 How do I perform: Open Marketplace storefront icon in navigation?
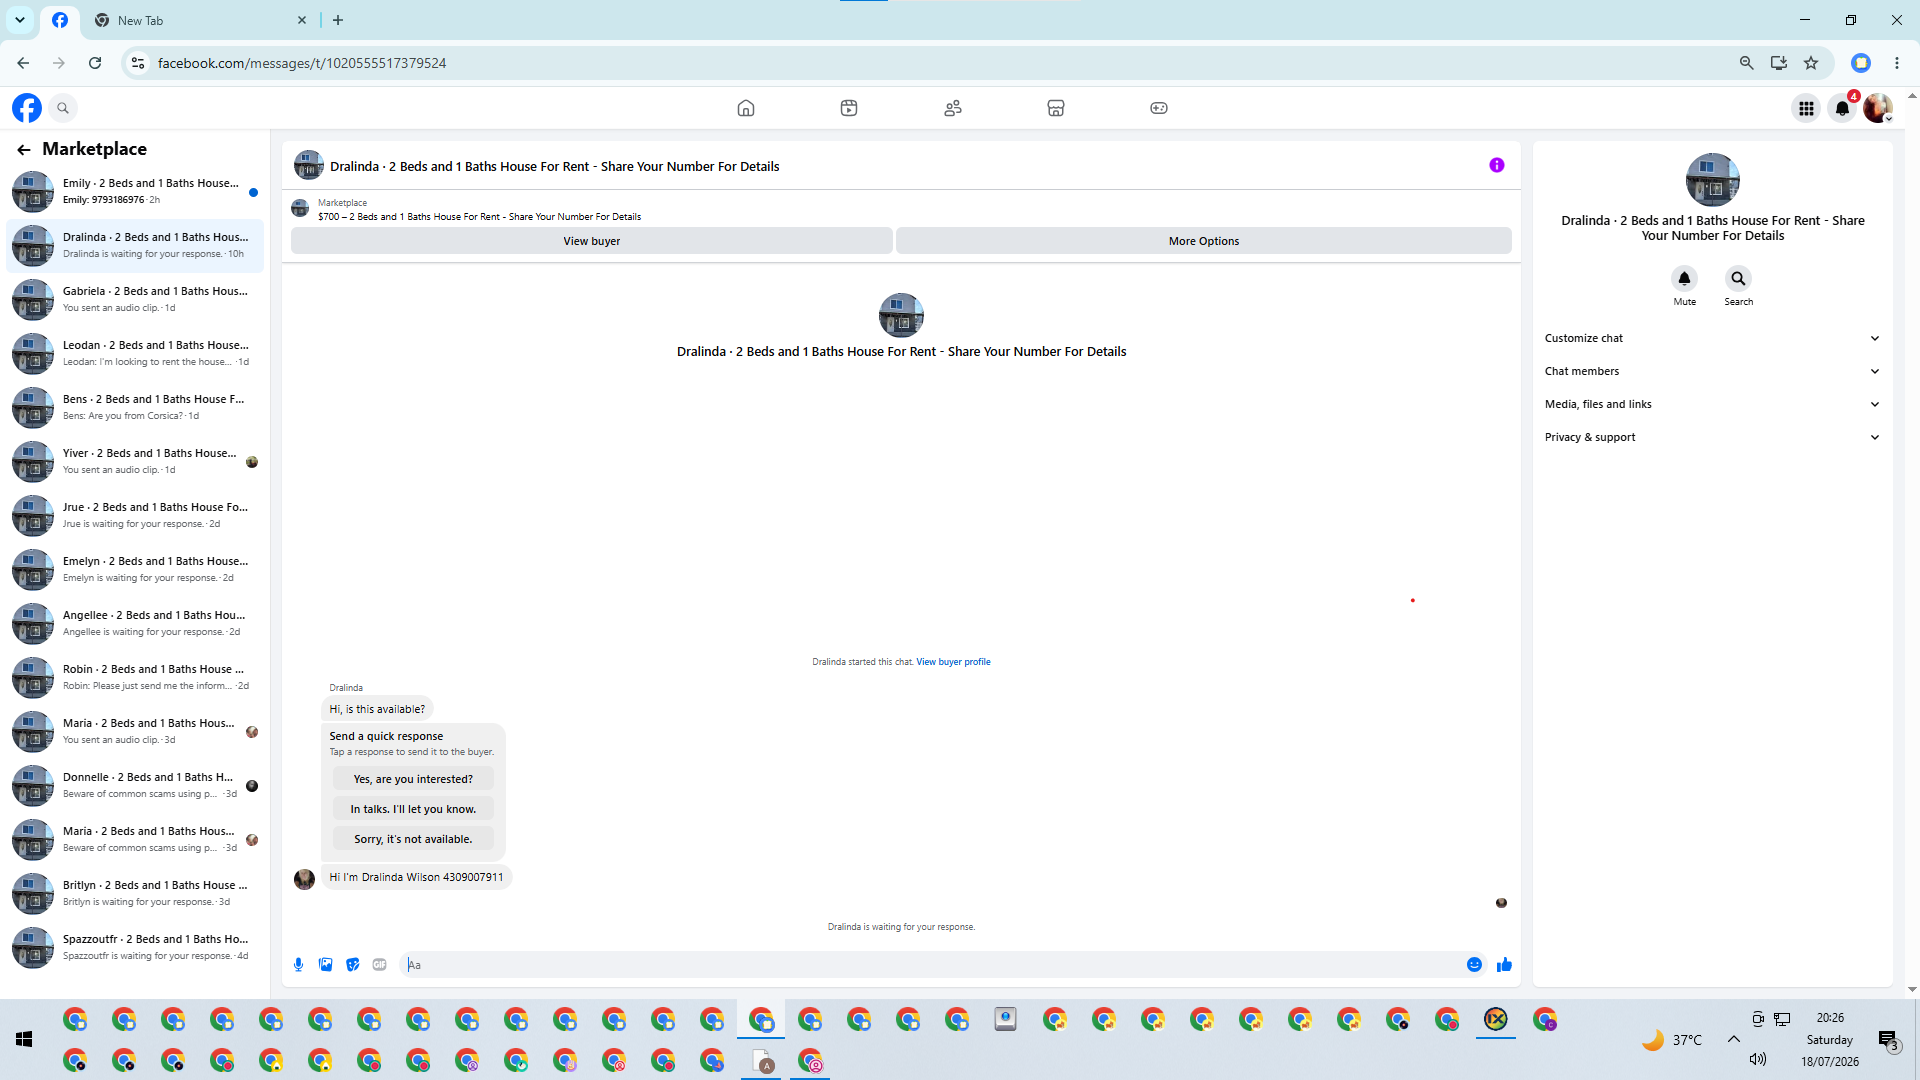(x=1056, y=108)
